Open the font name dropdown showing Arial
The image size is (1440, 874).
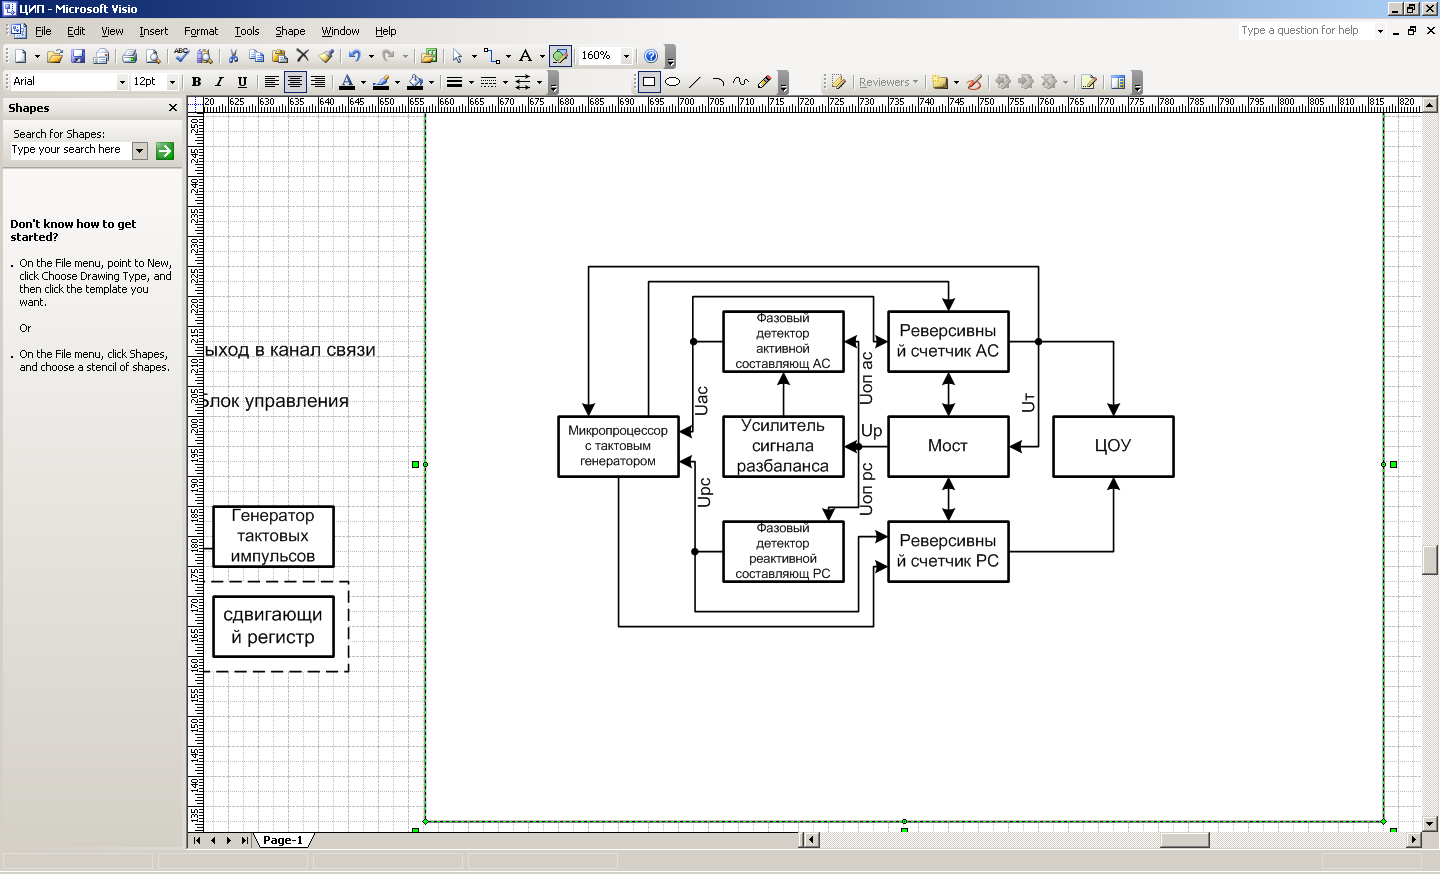pyautogui.click(x=123, y=82)
